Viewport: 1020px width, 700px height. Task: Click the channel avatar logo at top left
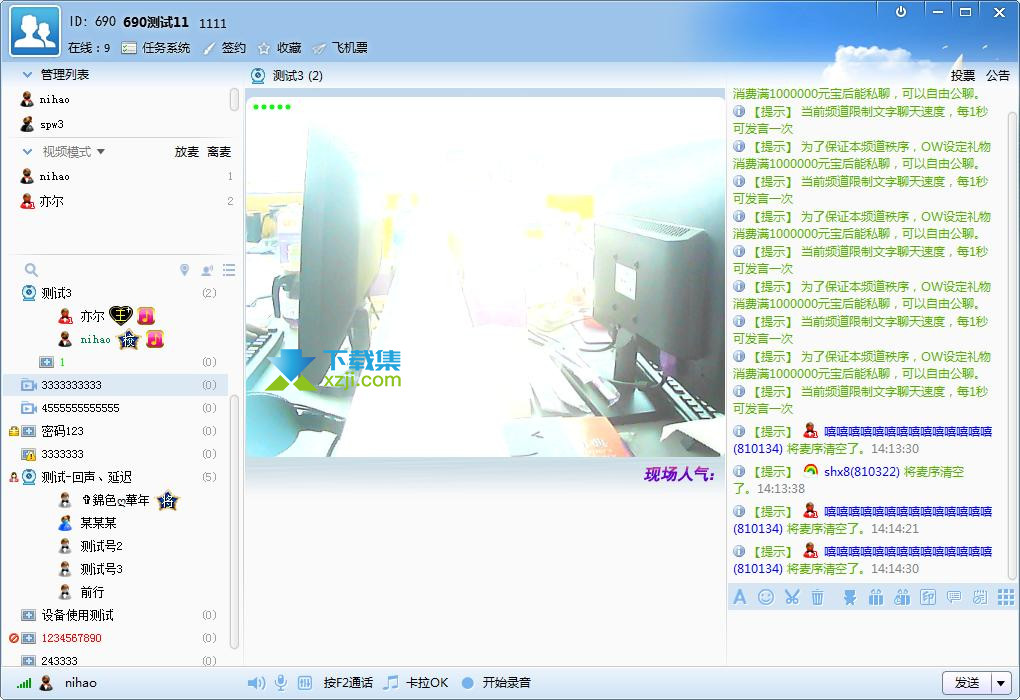35,31
